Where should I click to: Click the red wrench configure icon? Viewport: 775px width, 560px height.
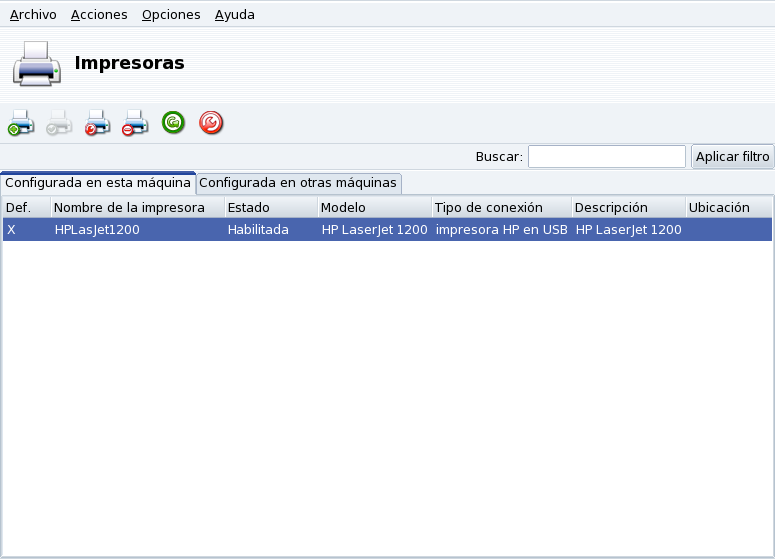pos(211,123)
